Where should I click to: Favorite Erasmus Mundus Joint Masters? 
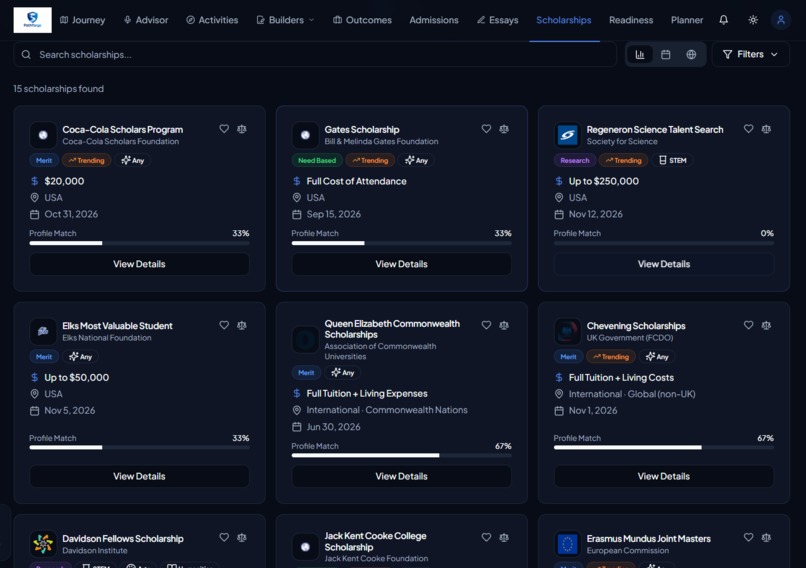(748, 538)
